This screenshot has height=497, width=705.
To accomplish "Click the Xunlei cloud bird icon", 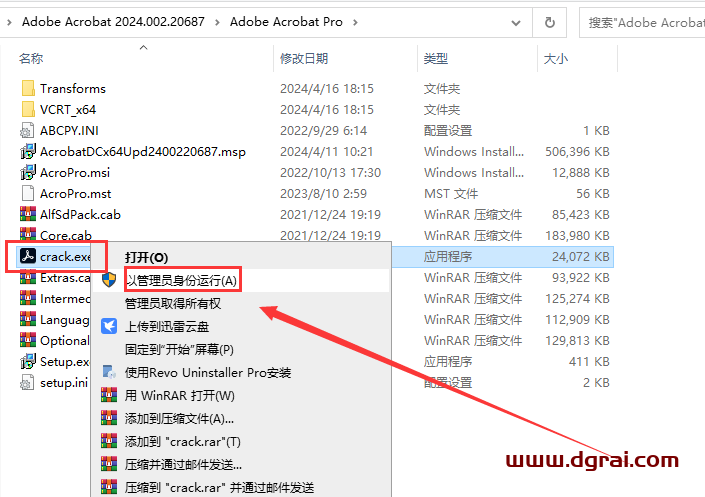I will [x=109, y=326].
